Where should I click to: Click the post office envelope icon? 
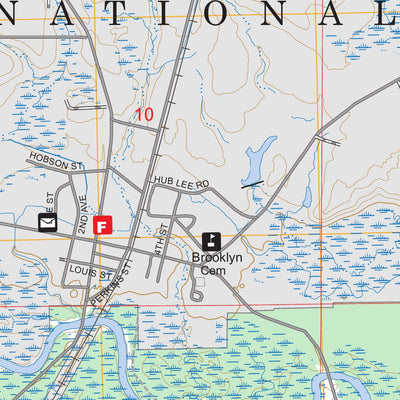(x=48, y=222)
